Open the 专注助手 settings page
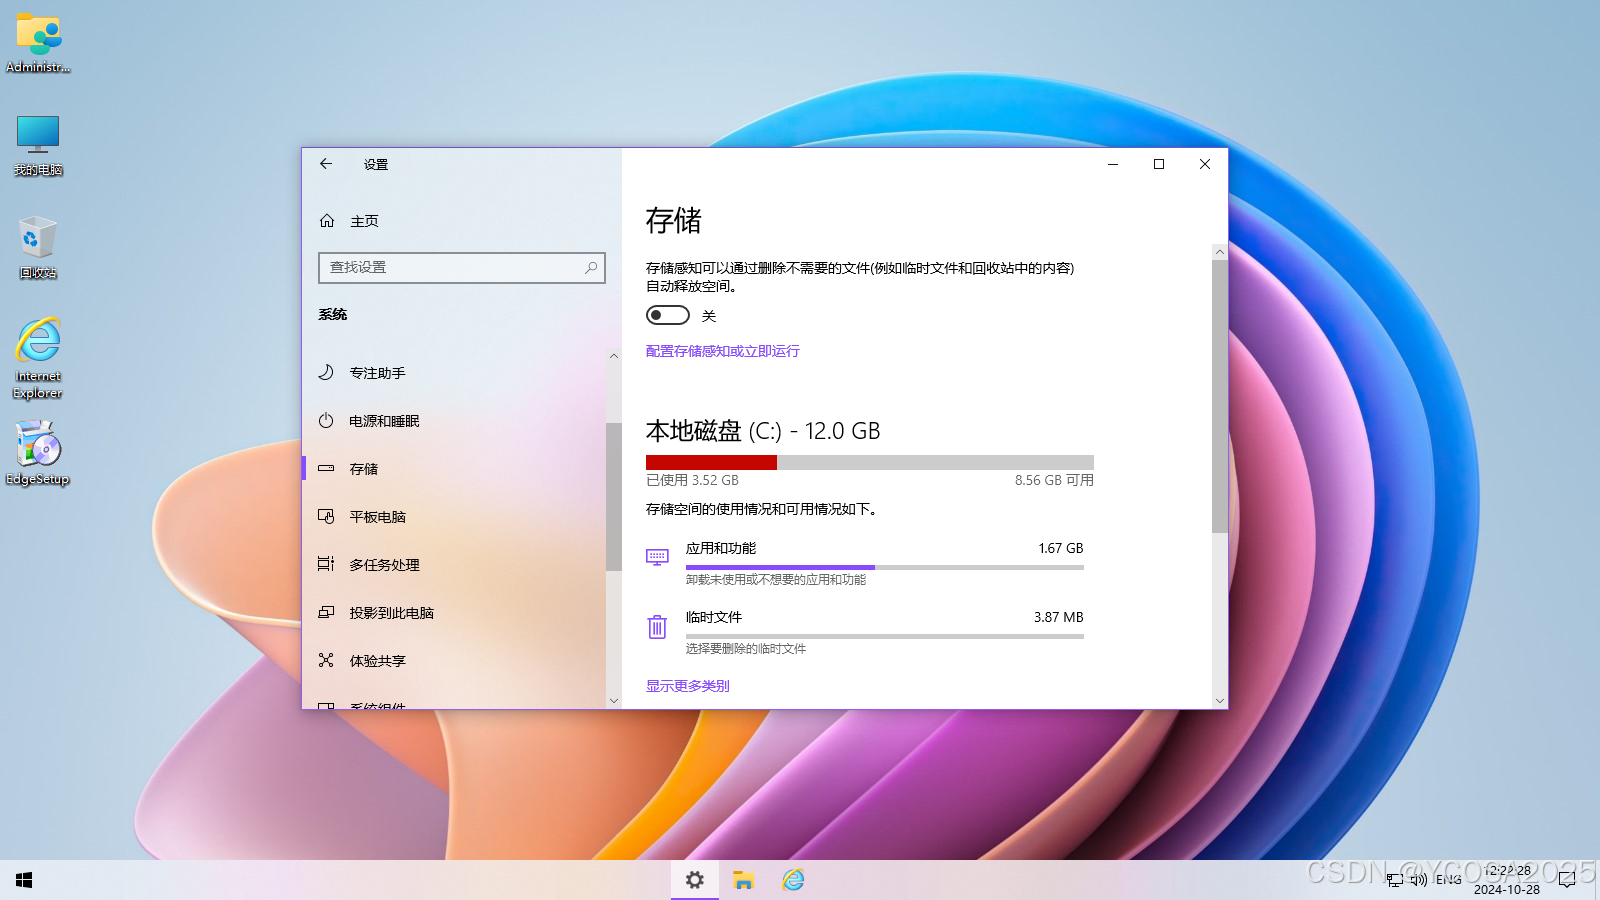Viewport: 1600px width, 900px height. point(454,373)
